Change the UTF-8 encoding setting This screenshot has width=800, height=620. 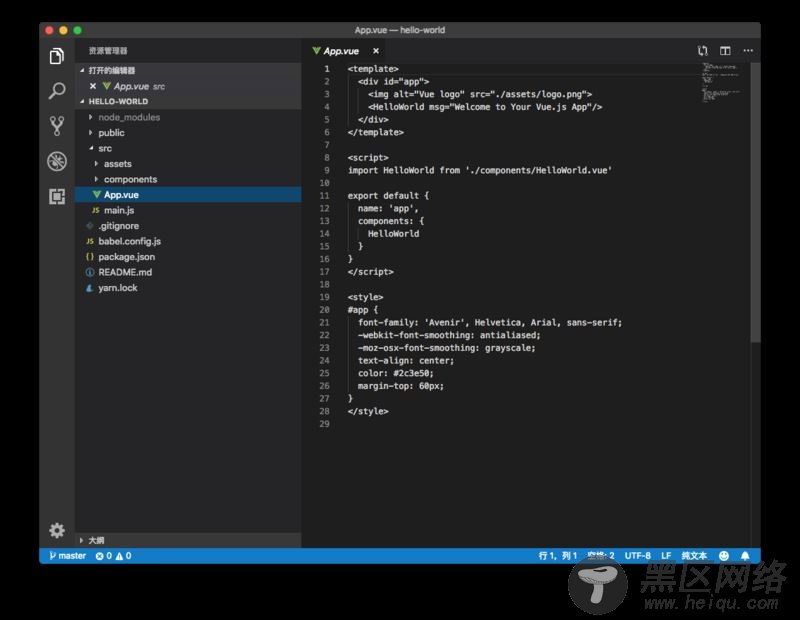pyautogui.click(x=638, y=556)
